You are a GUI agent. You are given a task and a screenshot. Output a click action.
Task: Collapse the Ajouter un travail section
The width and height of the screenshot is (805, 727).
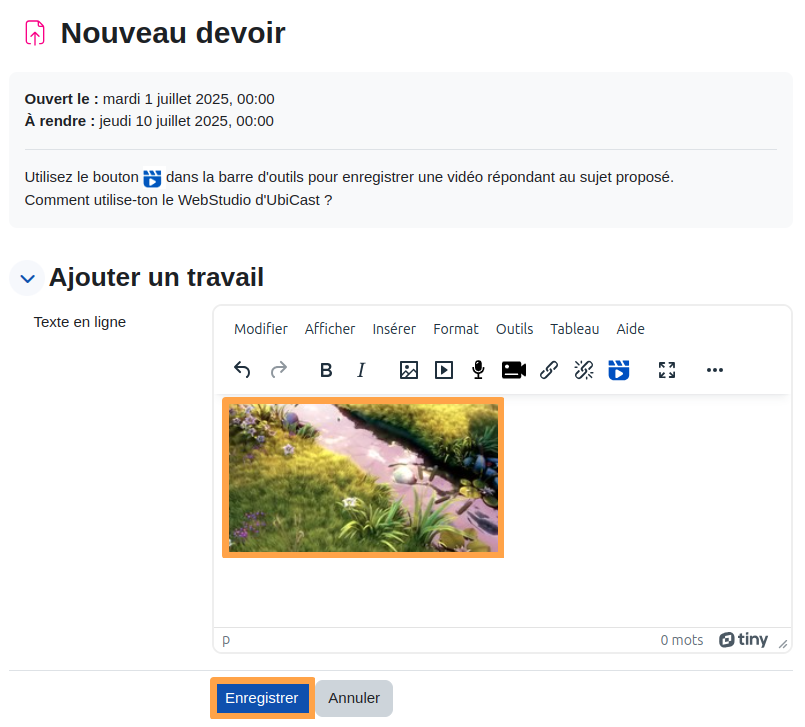click(27, 278)
